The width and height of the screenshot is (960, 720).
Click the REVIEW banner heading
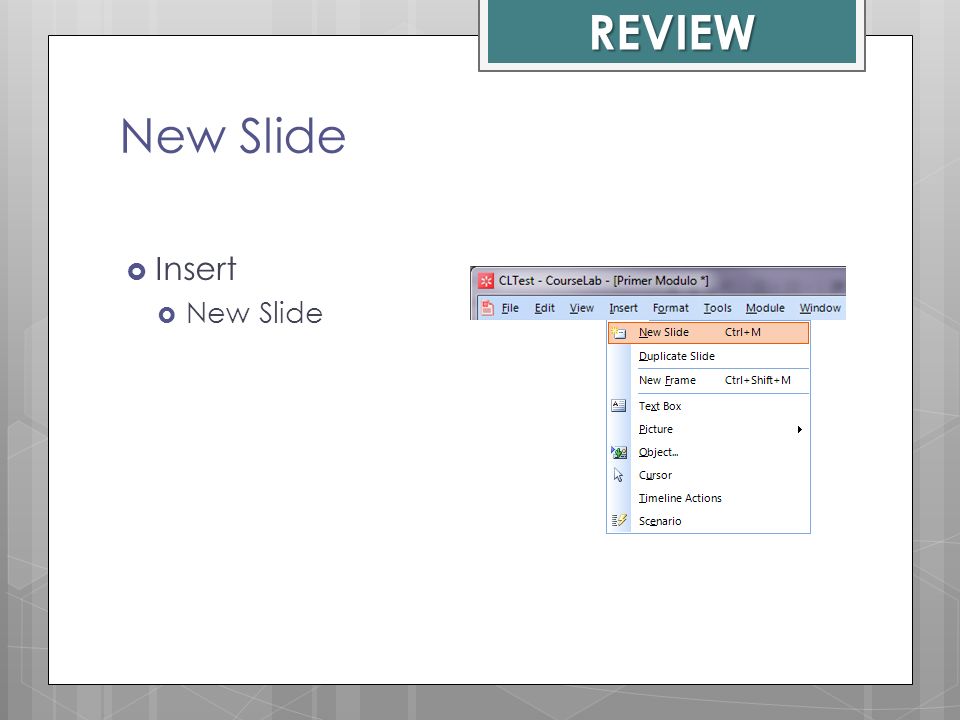[672, 32]
